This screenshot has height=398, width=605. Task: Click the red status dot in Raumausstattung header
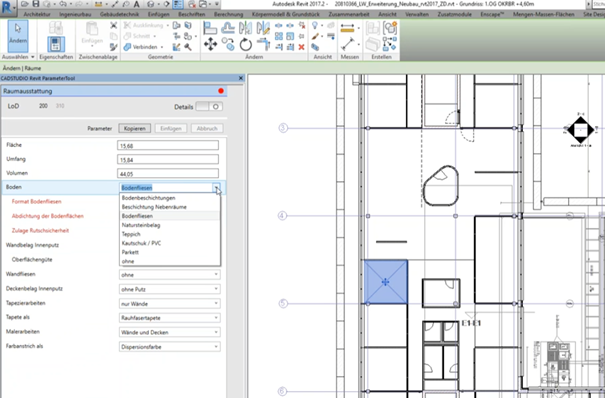click(221, 91)
